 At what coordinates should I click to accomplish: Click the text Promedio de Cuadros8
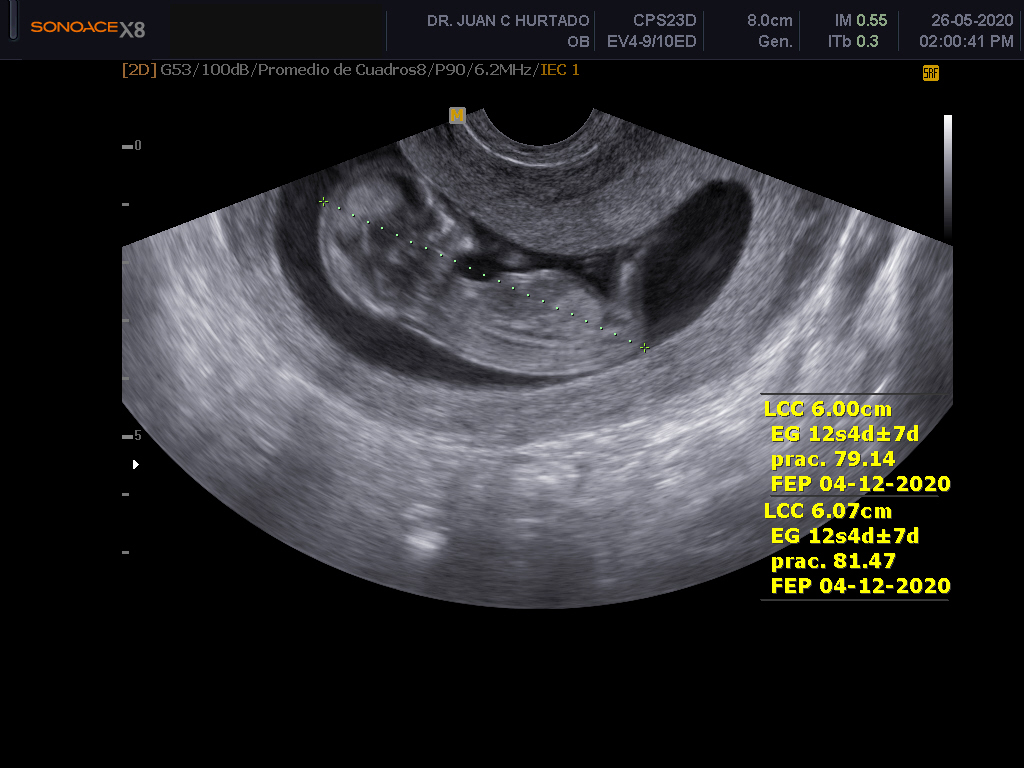coord(344,70)
